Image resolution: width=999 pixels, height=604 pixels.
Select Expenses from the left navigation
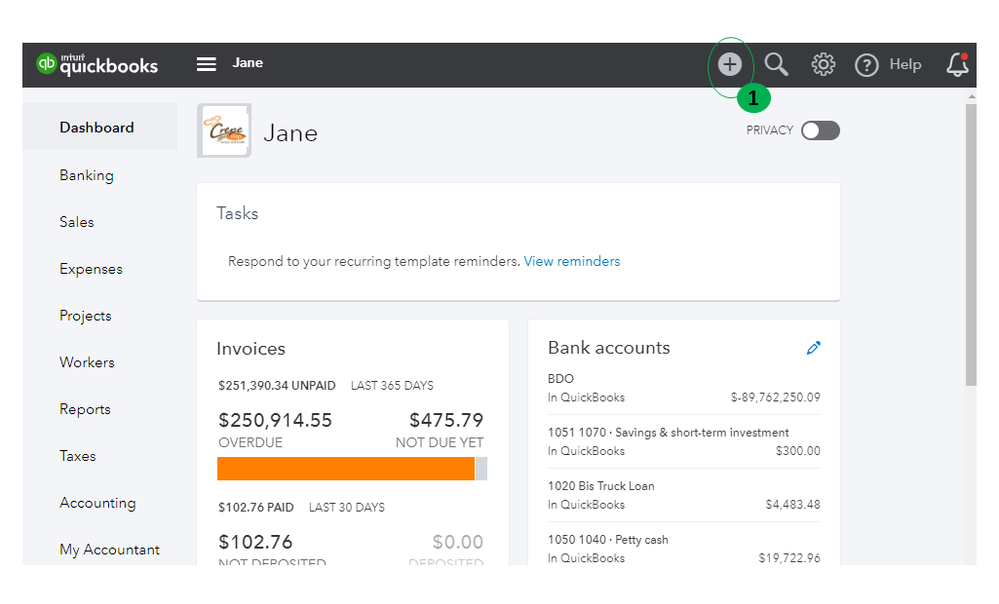[x=91, y=269]
